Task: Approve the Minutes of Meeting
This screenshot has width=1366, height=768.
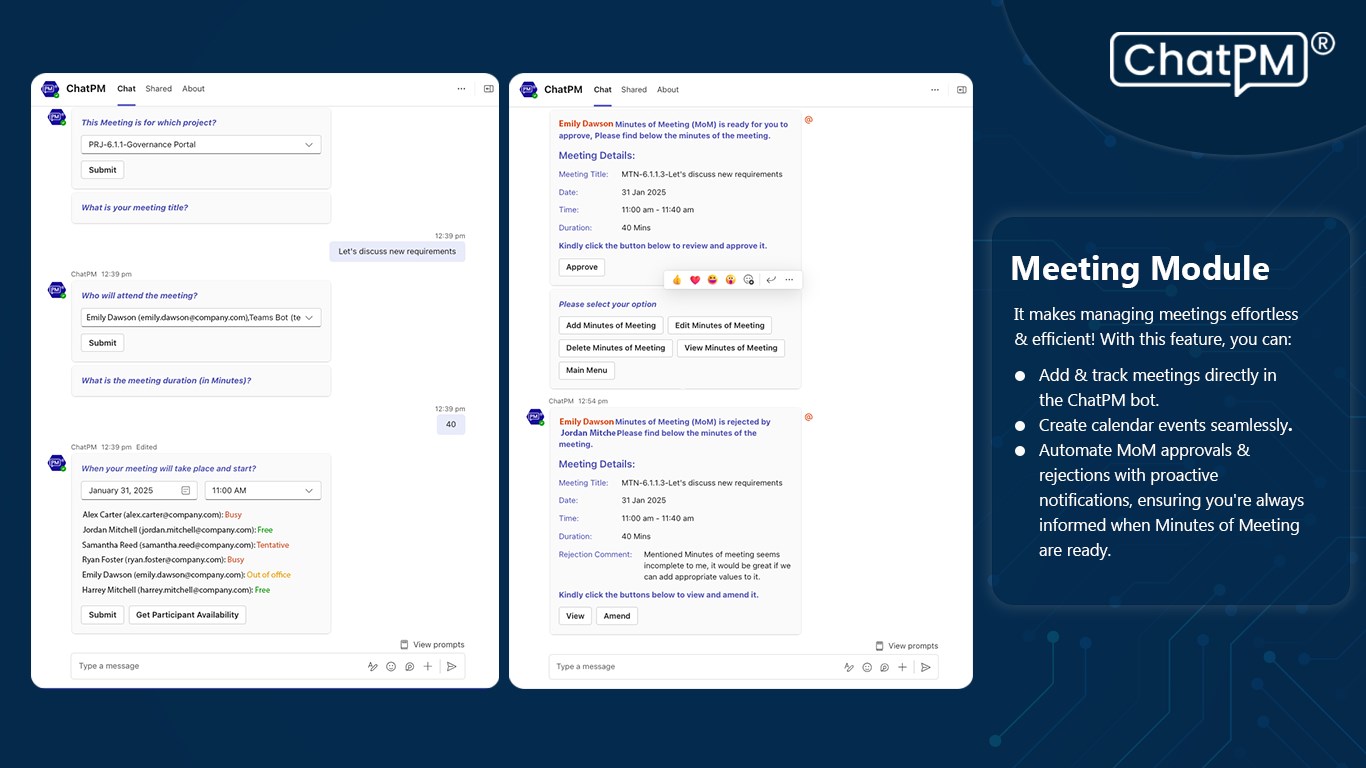Action: point(582,267)
